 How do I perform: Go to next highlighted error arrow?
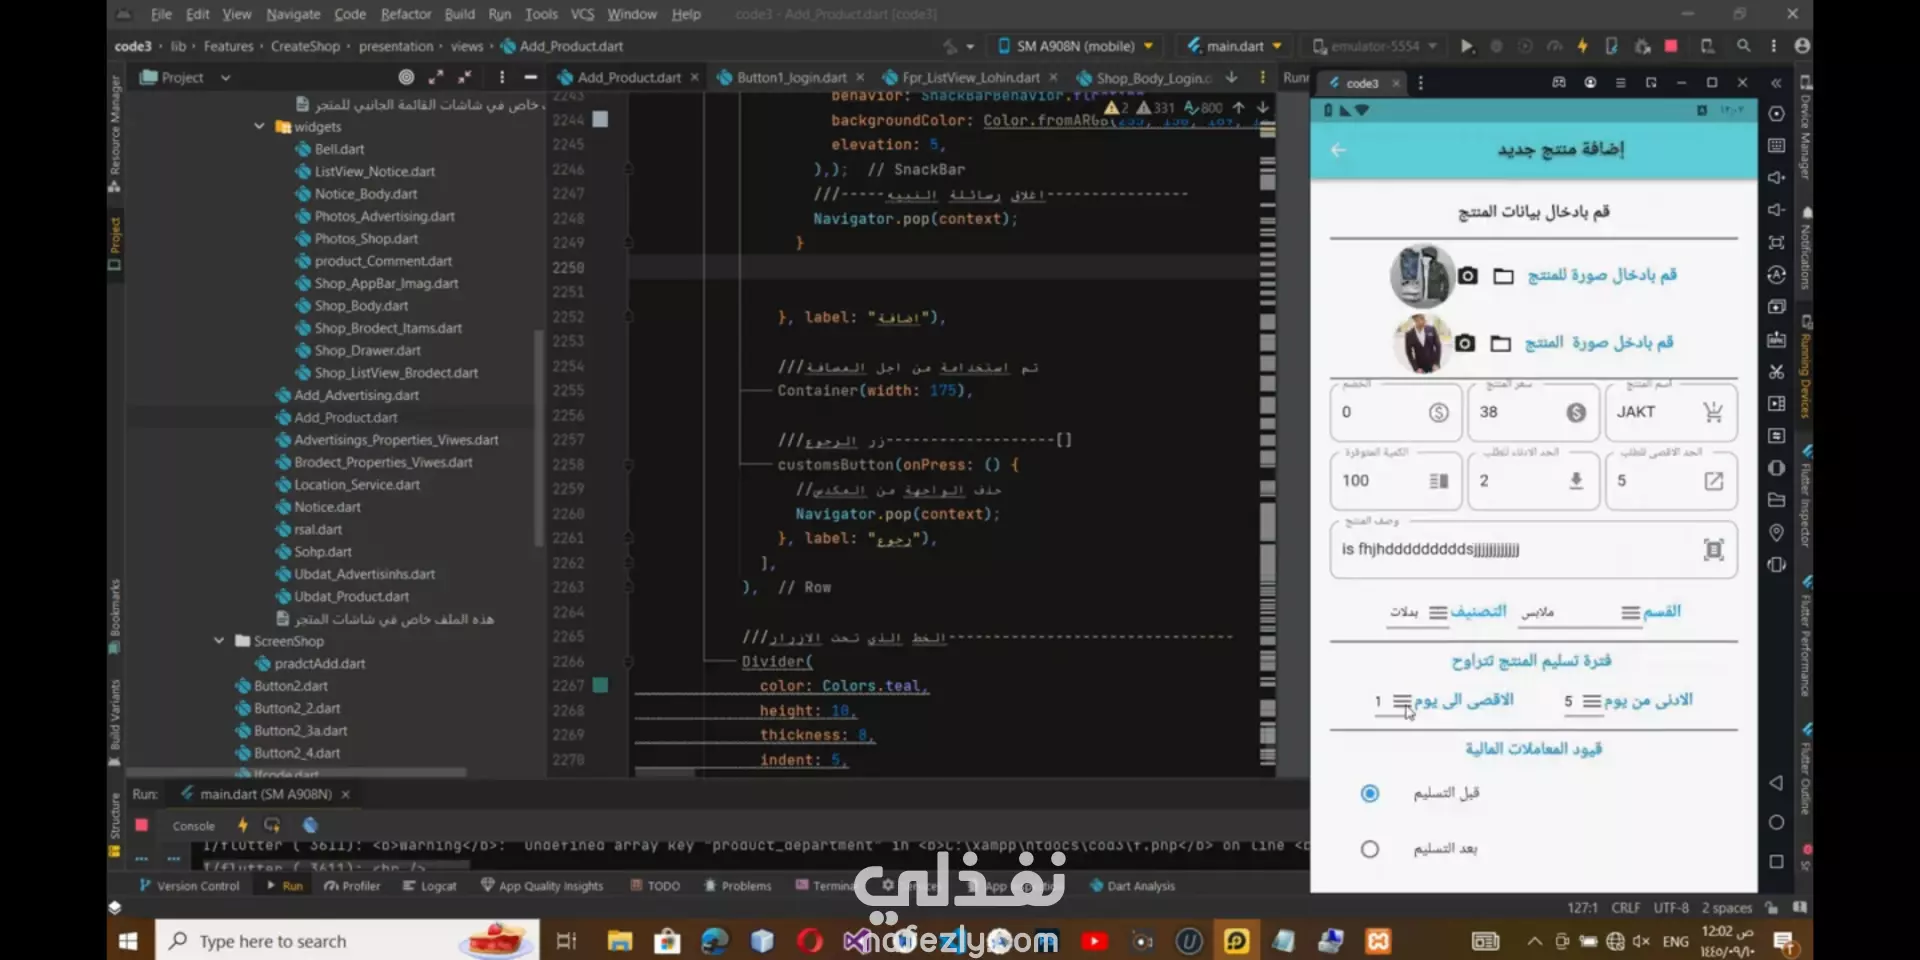coord(1263,107)
